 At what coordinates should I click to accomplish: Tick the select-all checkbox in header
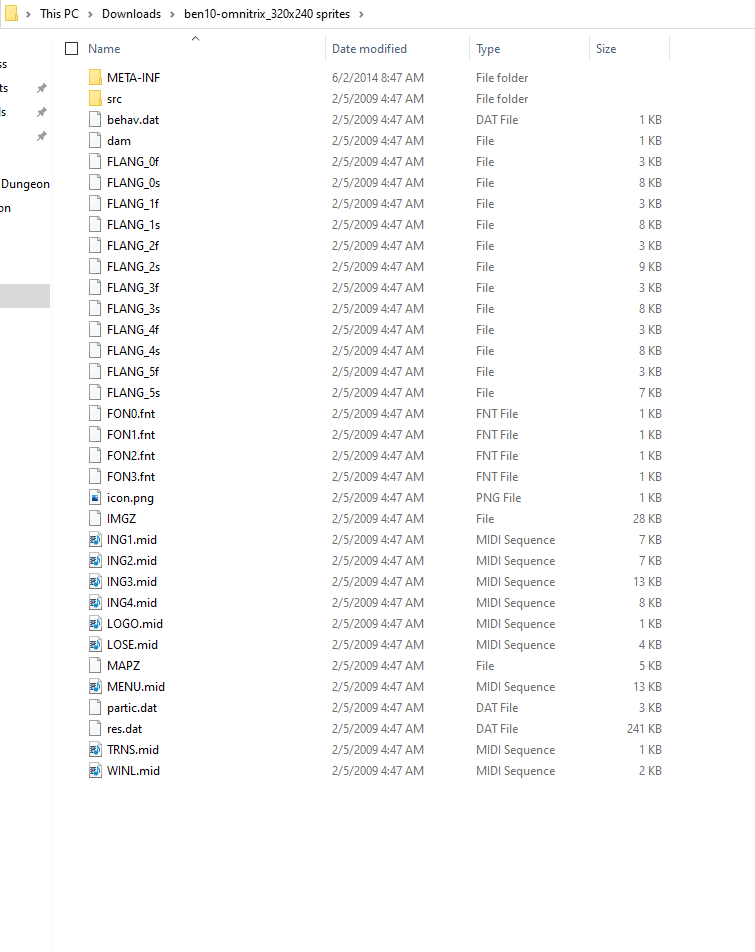click(72, 49)
